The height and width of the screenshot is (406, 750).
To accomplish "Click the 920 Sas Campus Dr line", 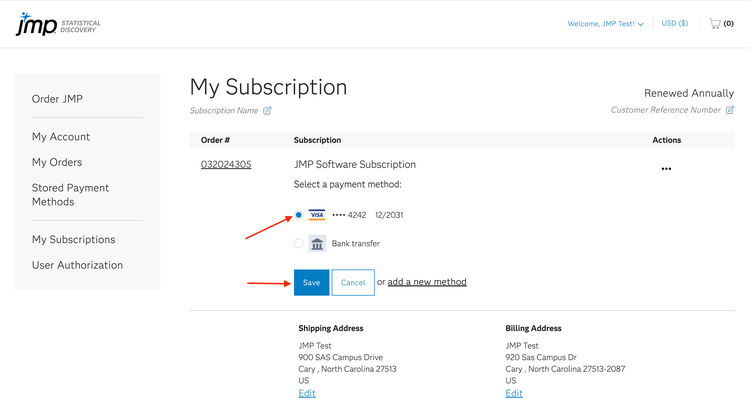I will click(541, 357).
